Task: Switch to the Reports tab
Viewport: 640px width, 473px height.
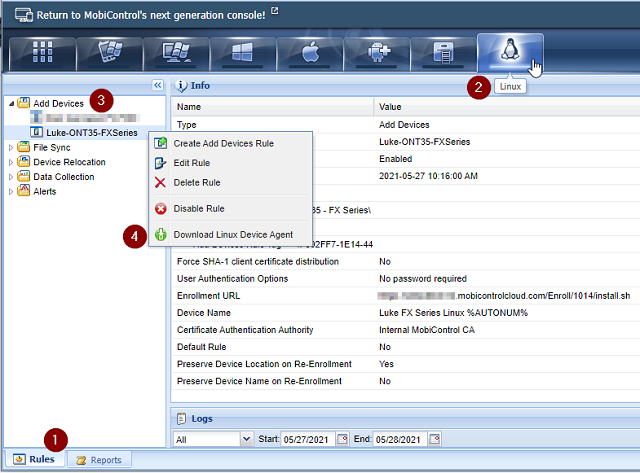Action: [99, 460]
